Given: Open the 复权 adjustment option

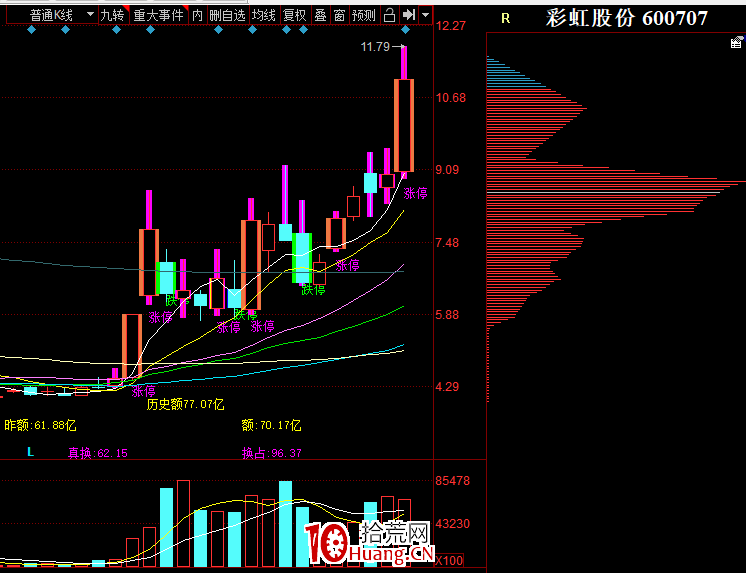Looking at the screenshot, I should pos(295,15).
